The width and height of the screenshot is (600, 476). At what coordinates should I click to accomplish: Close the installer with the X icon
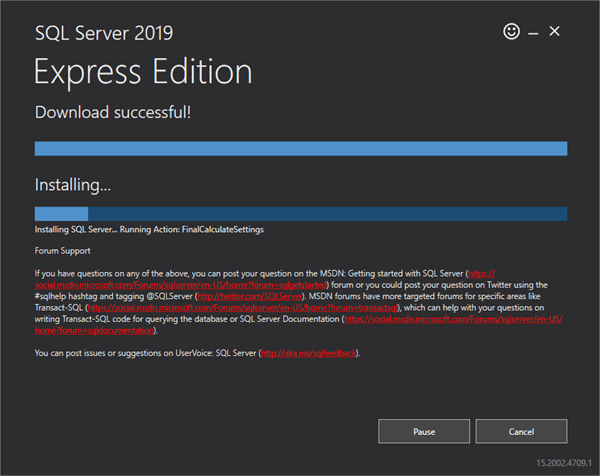554,31
